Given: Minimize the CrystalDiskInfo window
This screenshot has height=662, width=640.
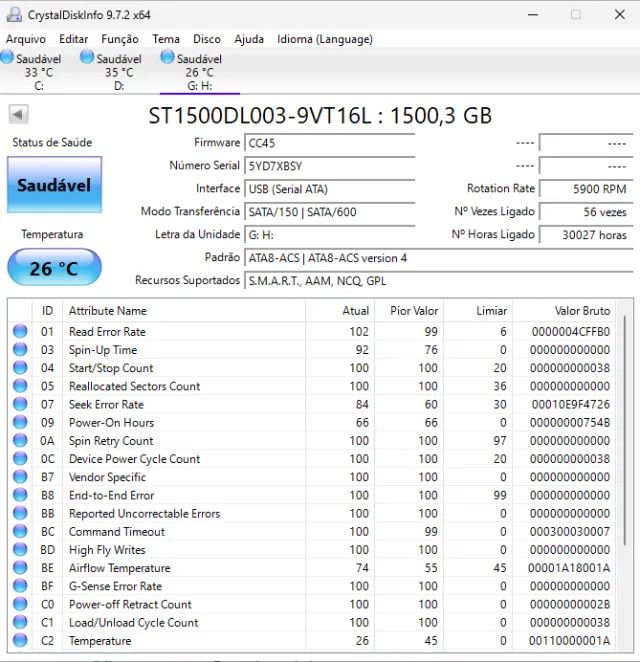Looking at the screenshot, I should 533,15.
